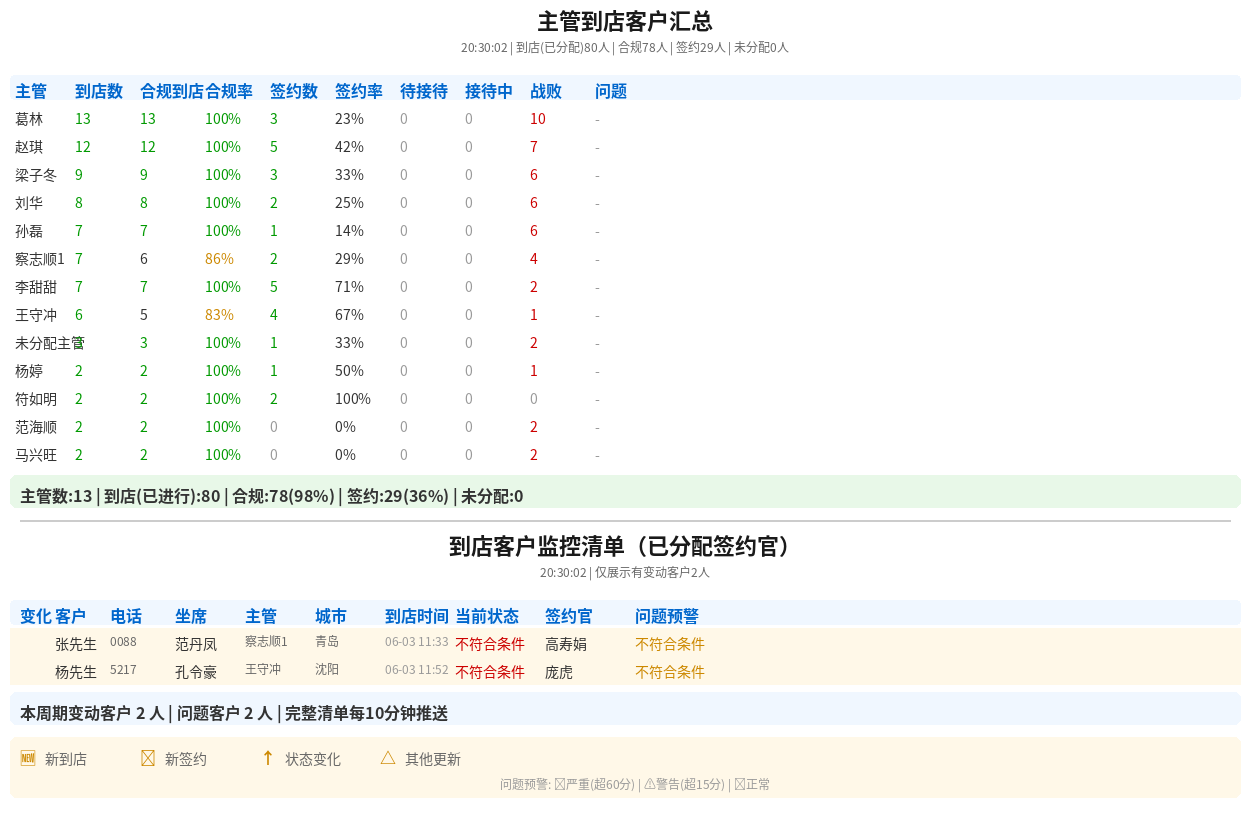Screen dimensions: 1250x840
Task: Click 孙磊's 14% sign rate
Action: coord(349,231)
